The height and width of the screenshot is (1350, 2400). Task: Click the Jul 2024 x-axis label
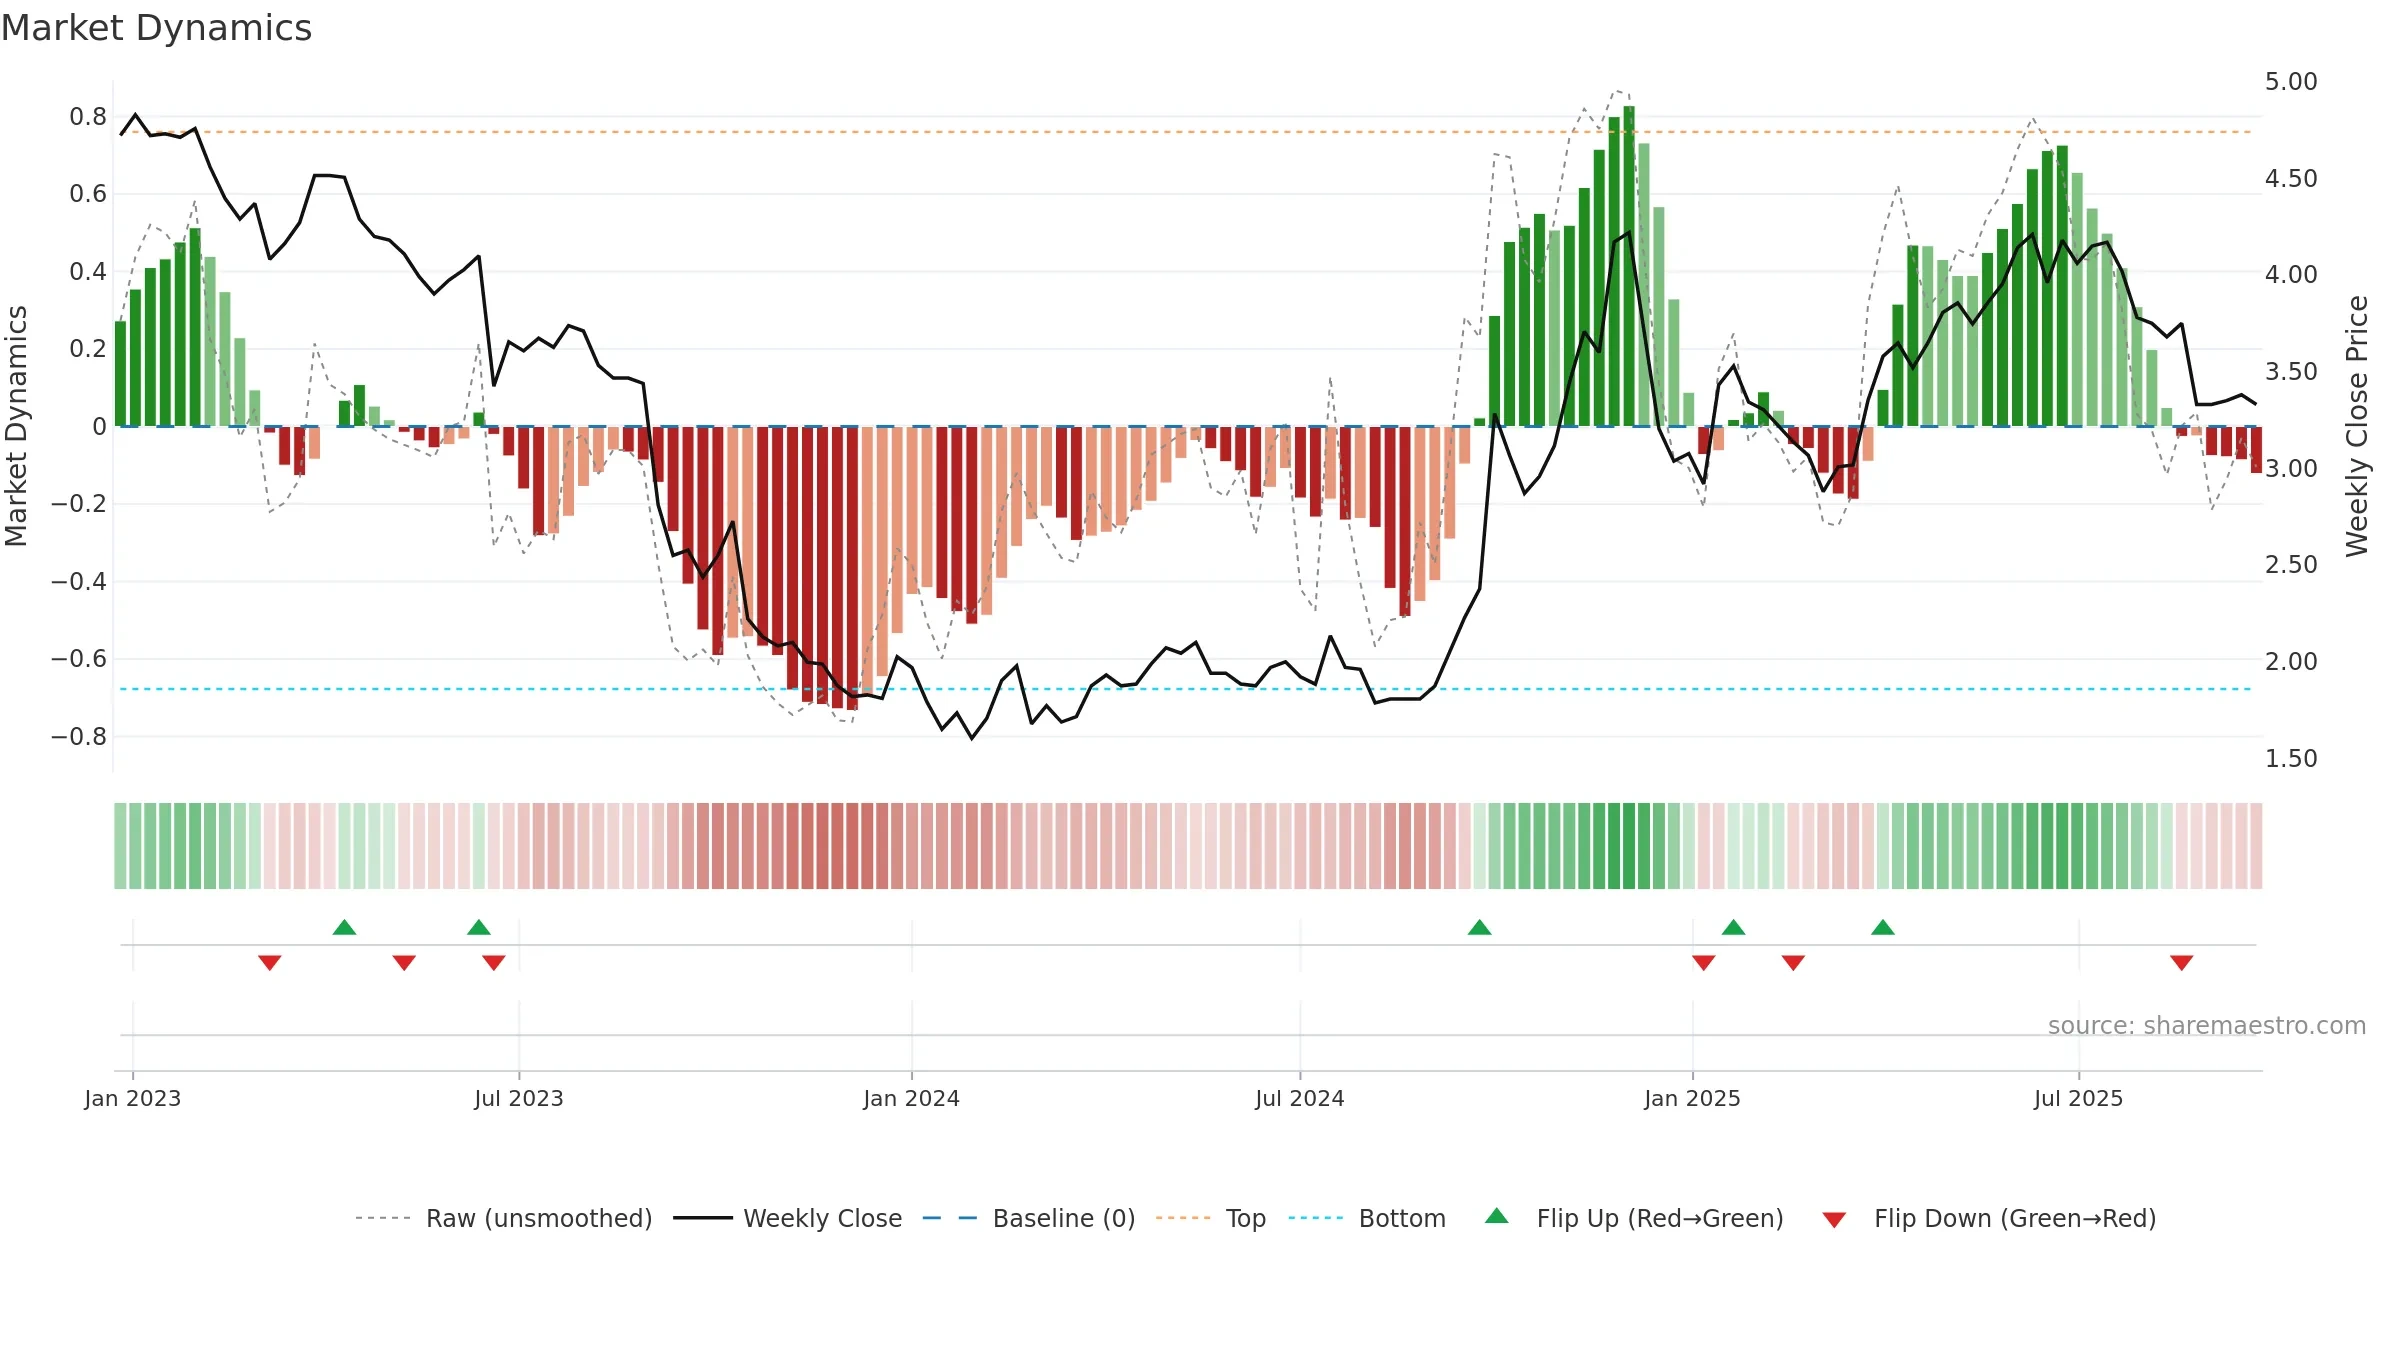(1300, 1099)
